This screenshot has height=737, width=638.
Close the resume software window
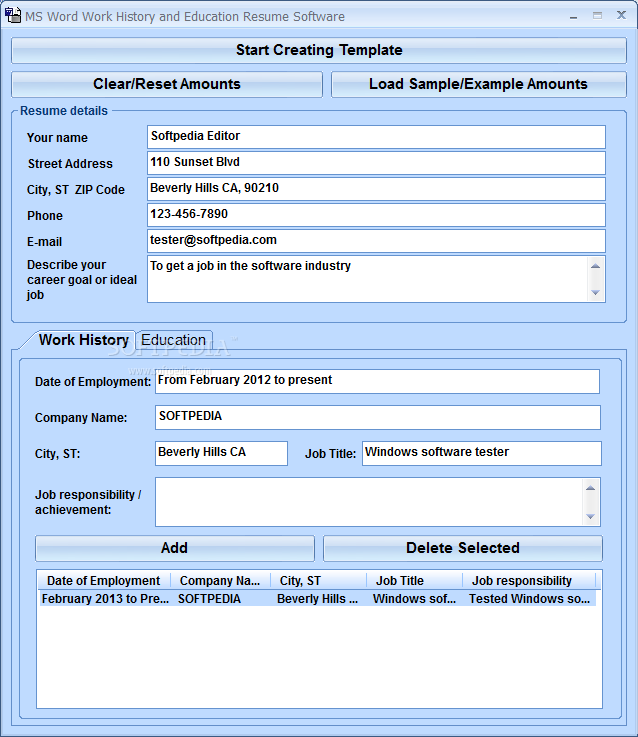click(x=621, y=16)
